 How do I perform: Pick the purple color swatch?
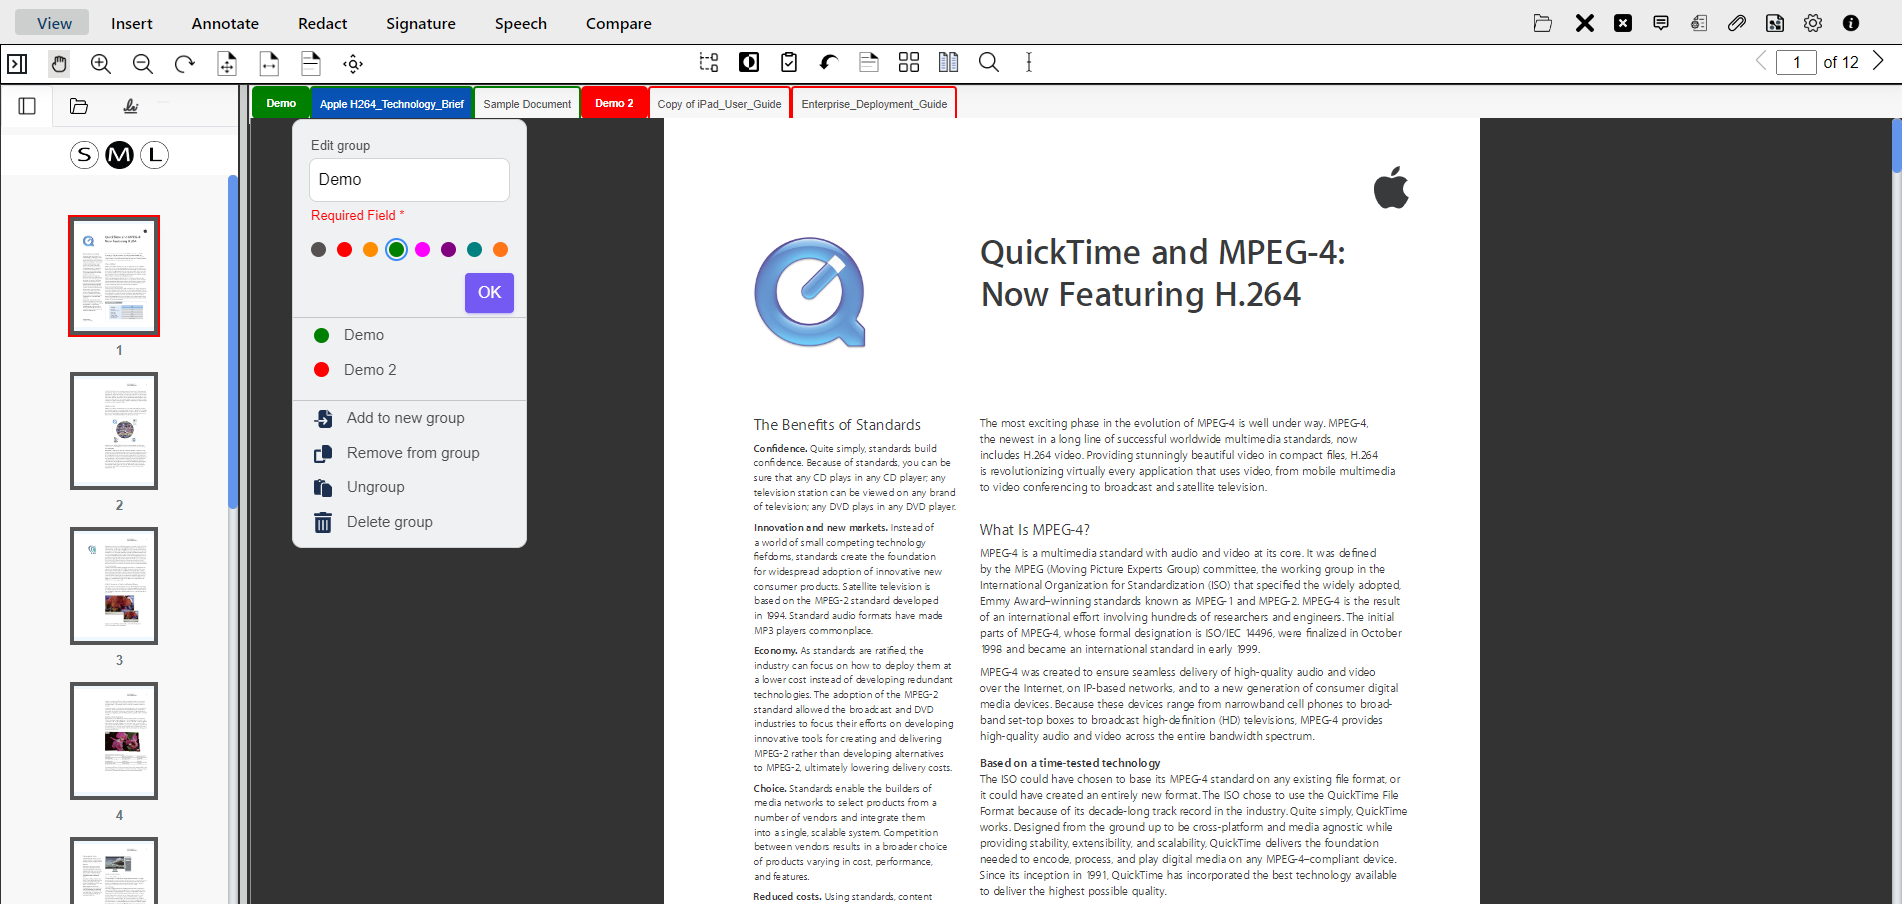[448, 250]
